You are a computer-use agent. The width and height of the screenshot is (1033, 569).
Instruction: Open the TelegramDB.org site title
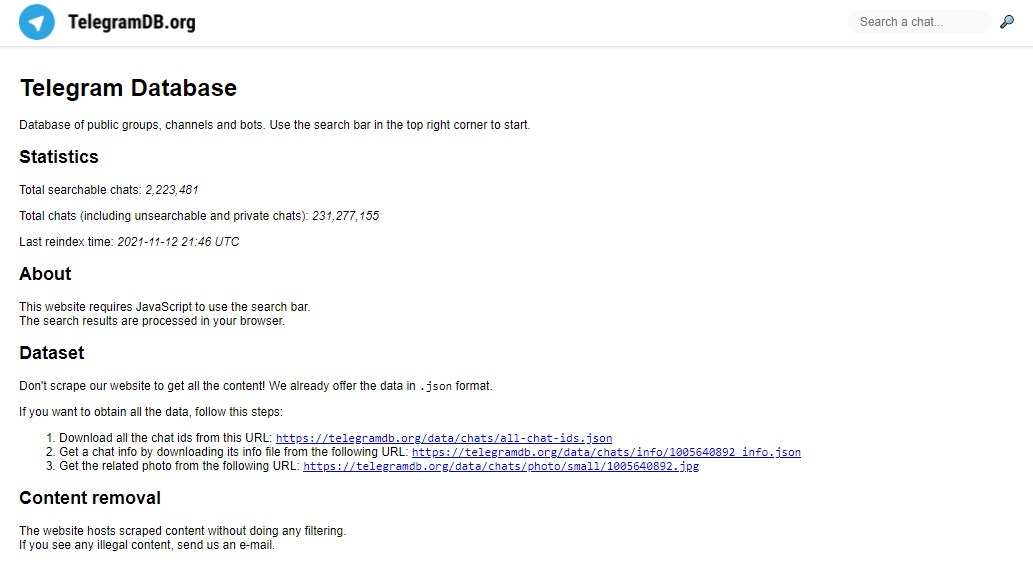pyautogui.click(x=132, y=22)
